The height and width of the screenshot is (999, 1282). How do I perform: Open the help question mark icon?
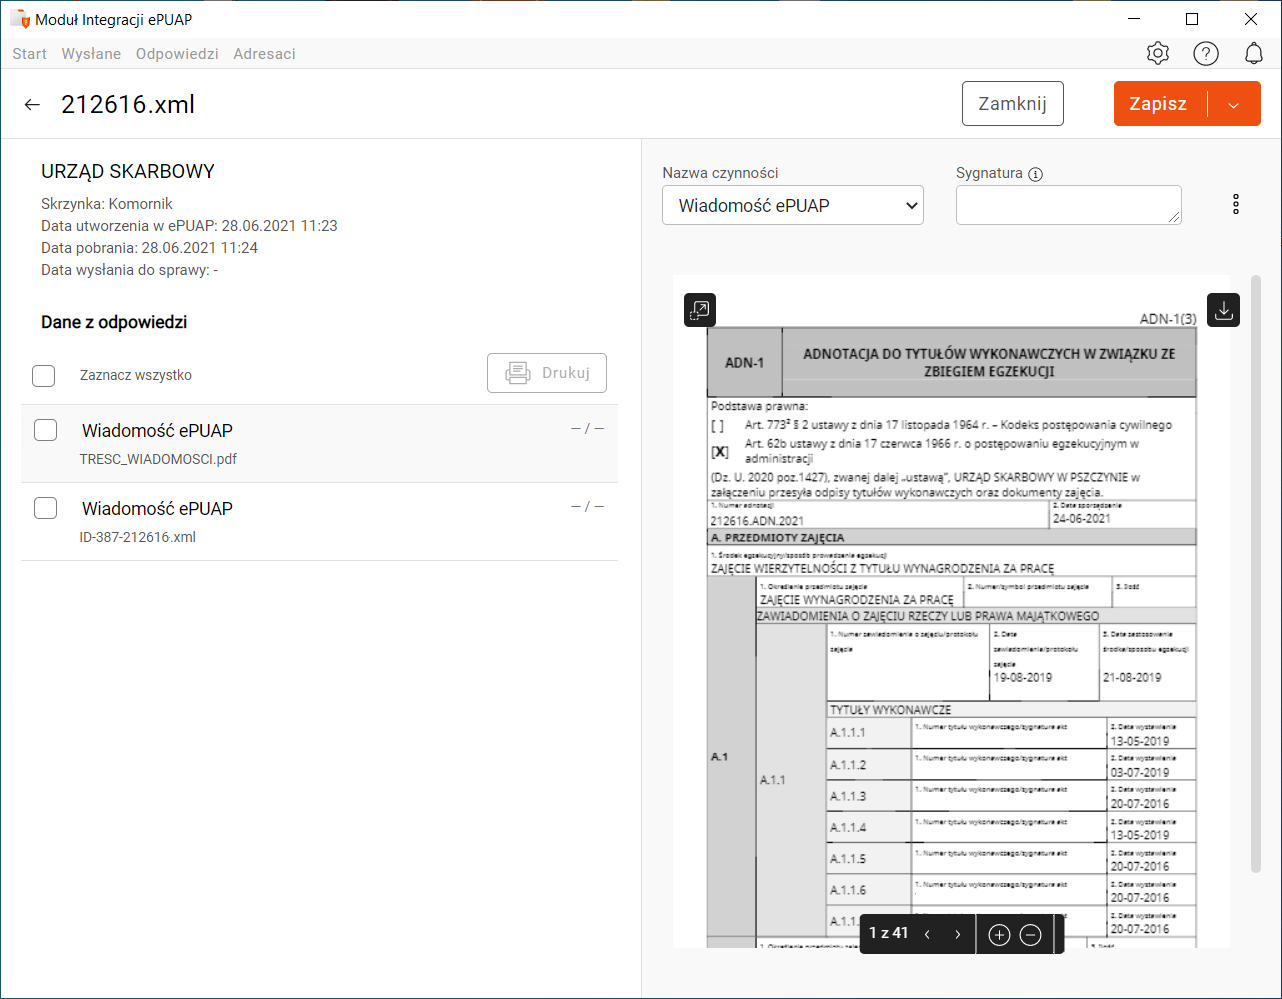pyautogui.click(x=1206, y=54)
